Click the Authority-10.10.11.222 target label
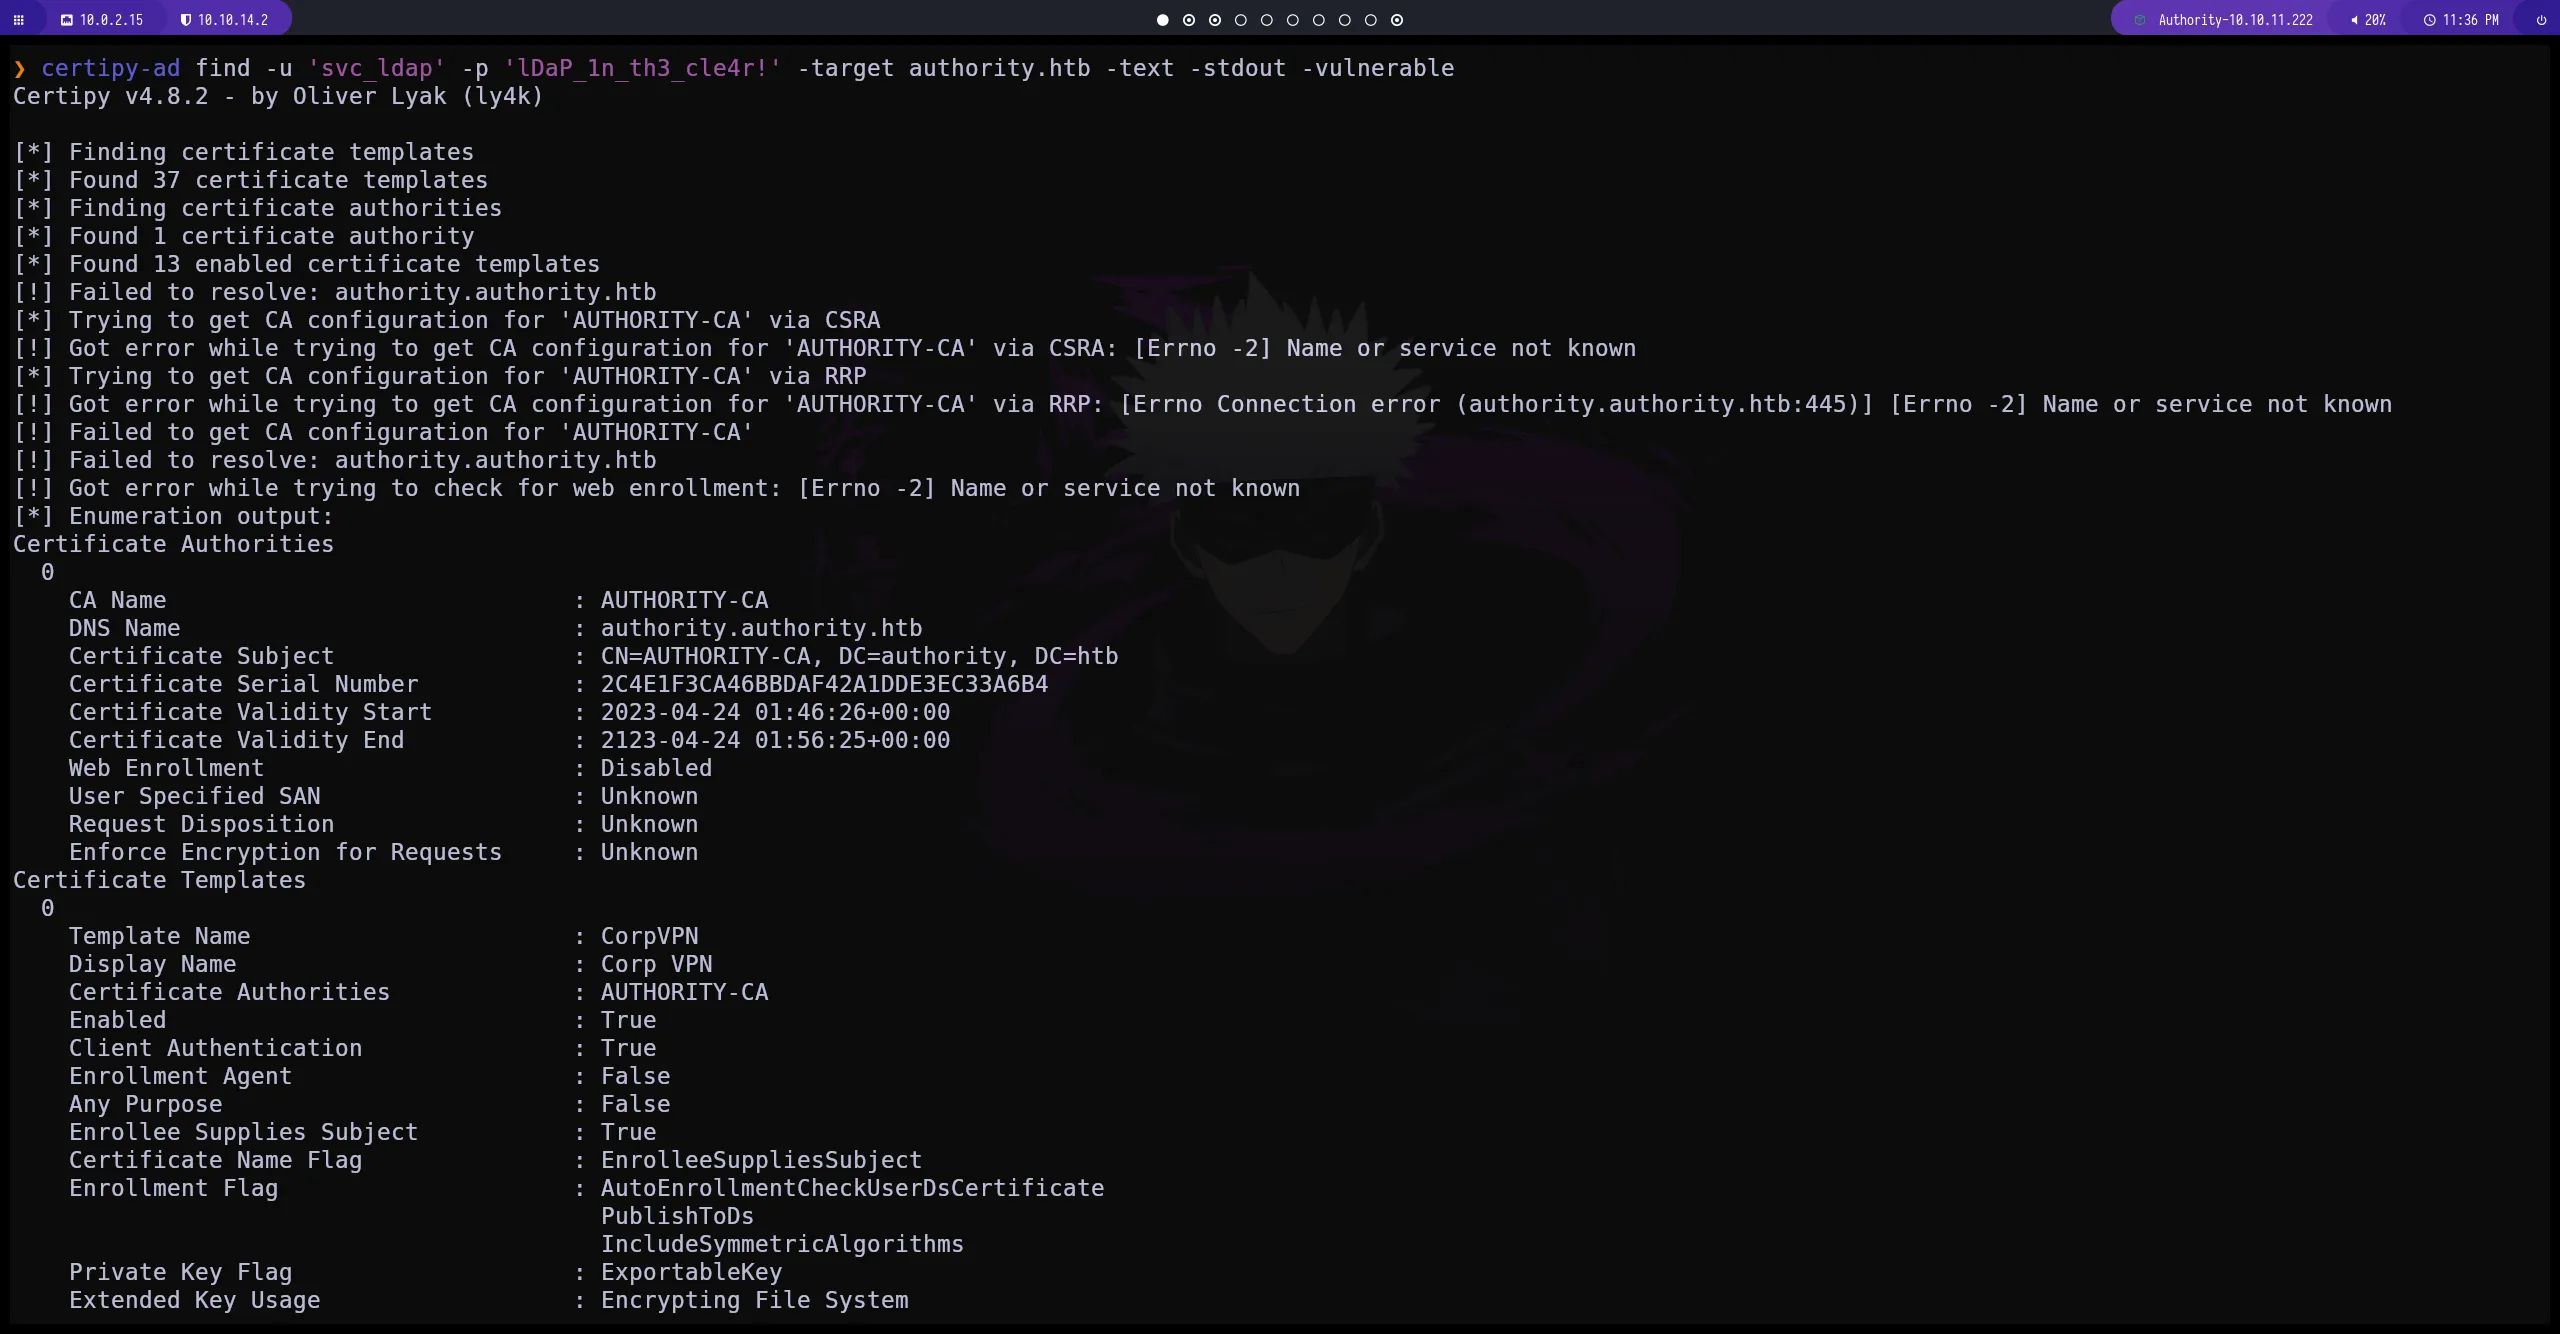Screen dimensions: 2560x1334 2235,20
